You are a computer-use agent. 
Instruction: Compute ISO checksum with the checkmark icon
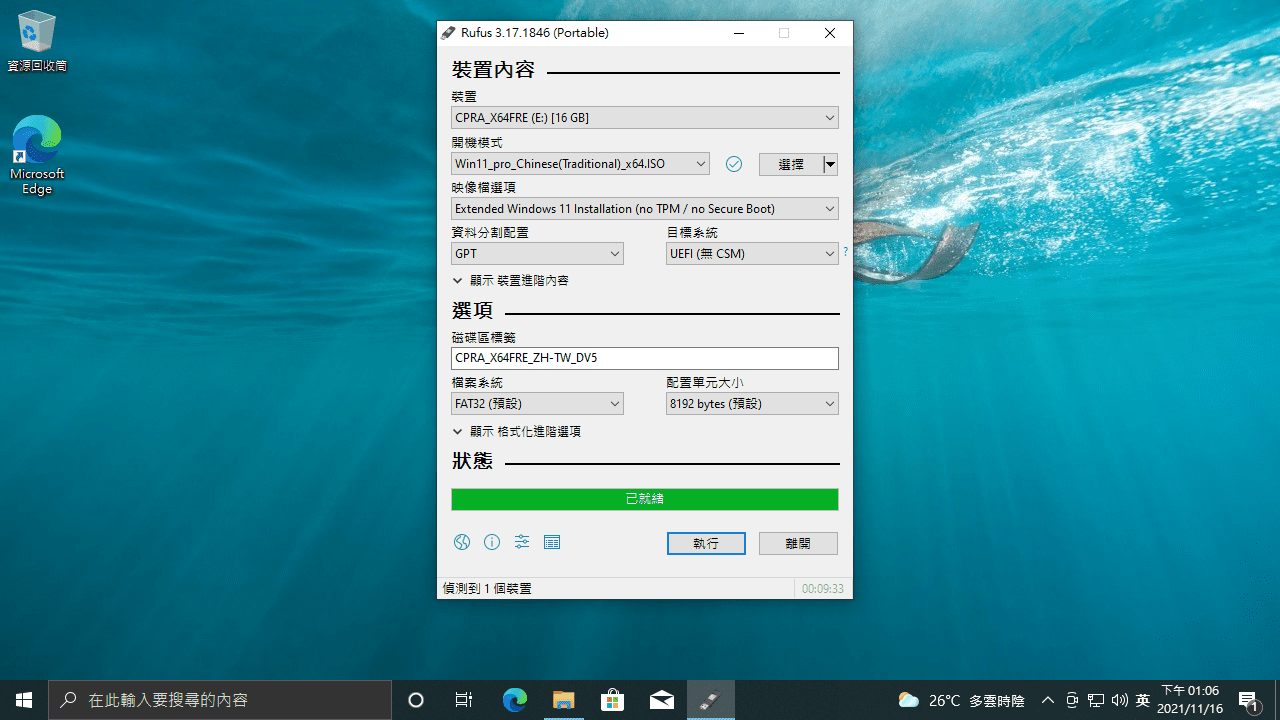tap(733, 163)
